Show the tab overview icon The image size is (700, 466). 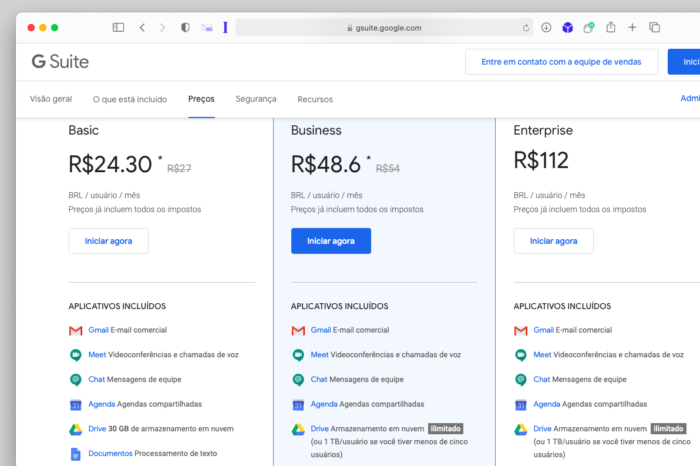click(x=654, y=28)
